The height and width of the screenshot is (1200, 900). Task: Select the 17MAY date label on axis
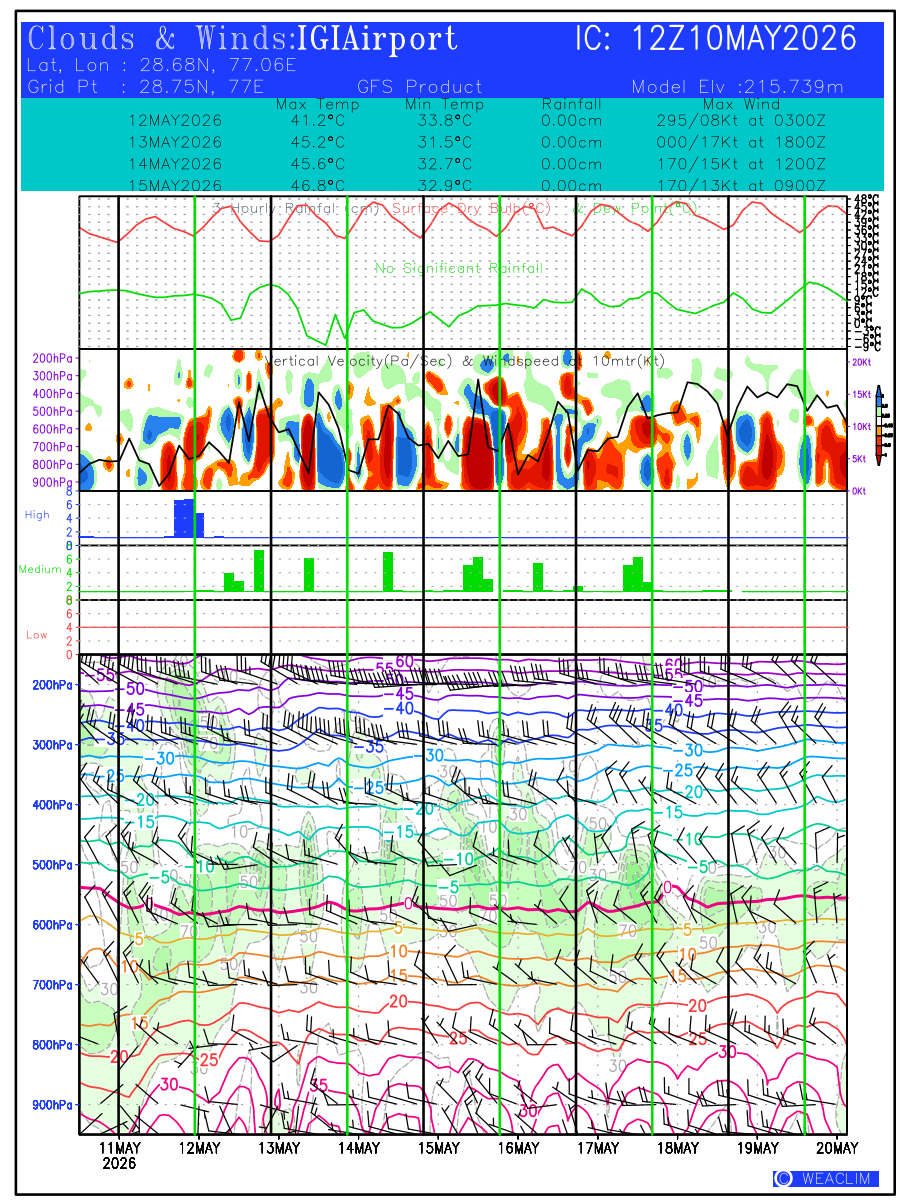(598, 1147)
